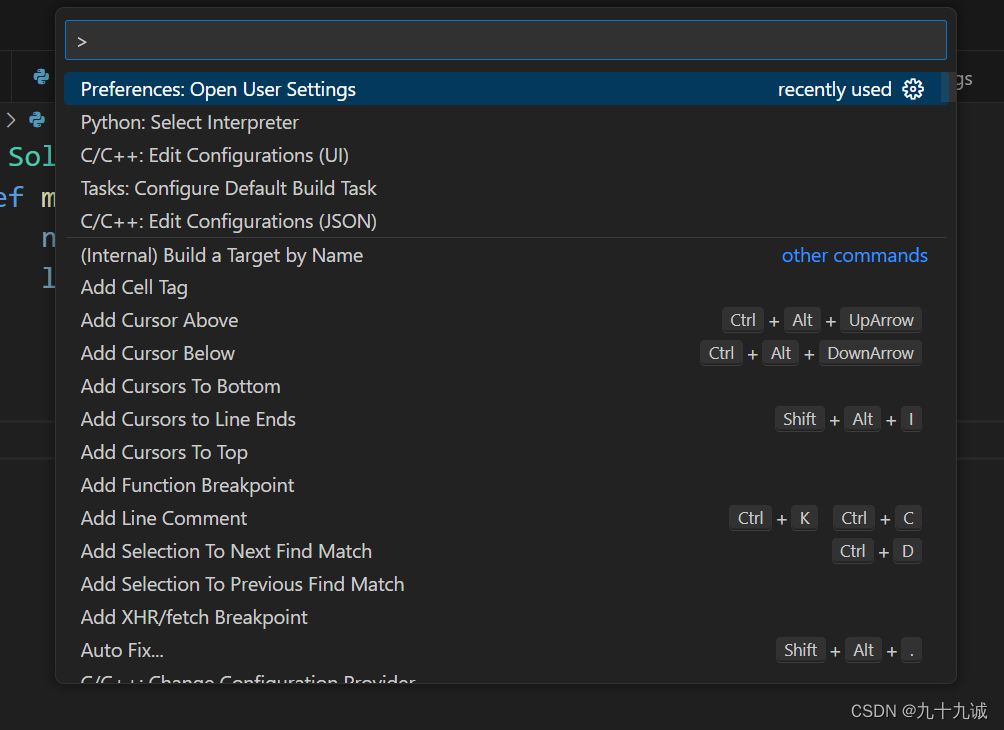Choose Add Cursor Below command

pyautogui.click(x=505, y=353)
